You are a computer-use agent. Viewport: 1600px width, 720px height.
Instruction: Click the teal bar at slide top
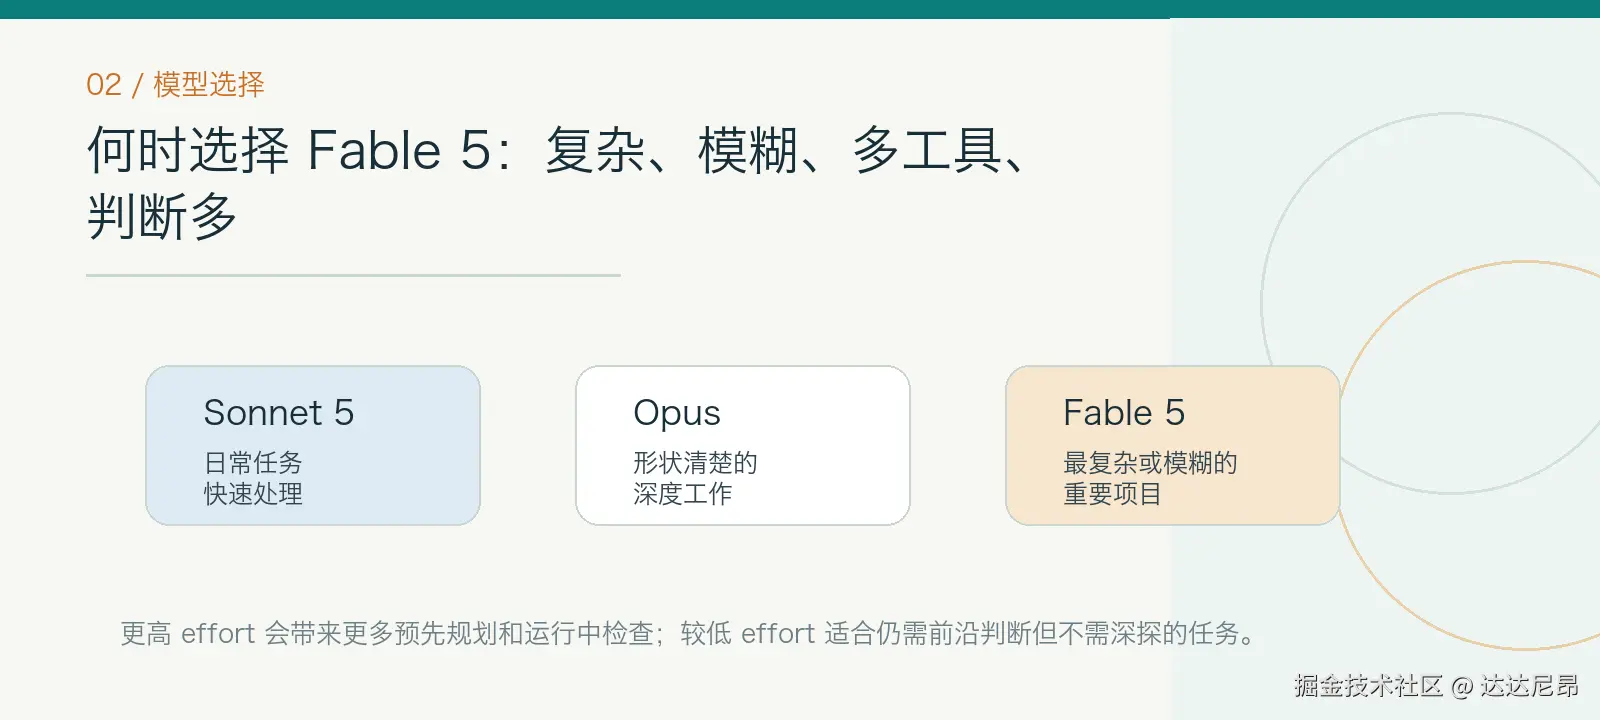(x=800, y=9)
